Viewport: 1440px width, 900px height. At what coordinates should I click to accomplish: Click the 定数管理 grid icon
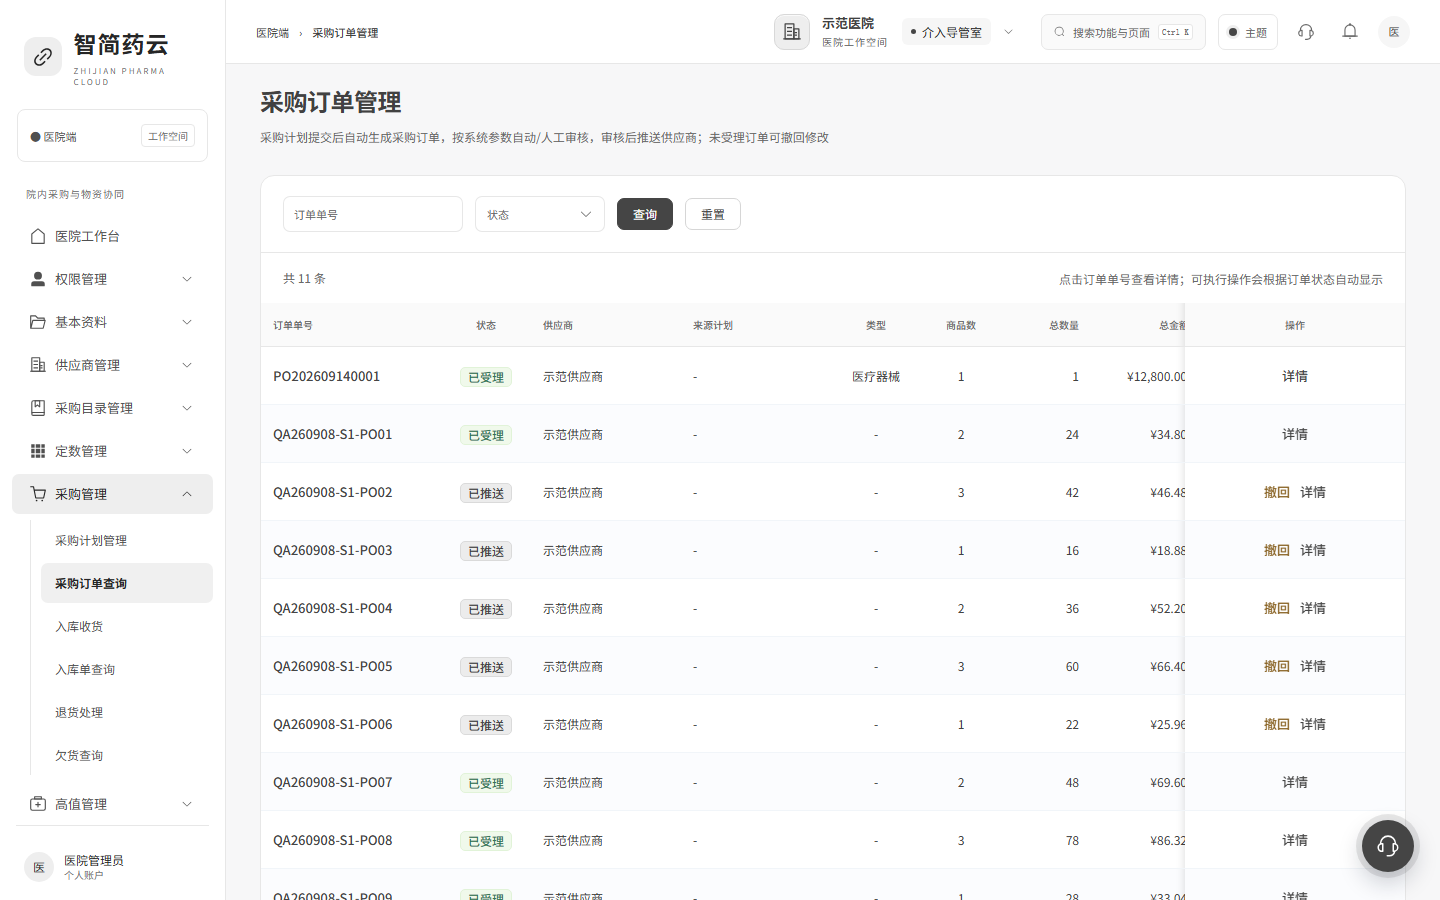point(38,451)
